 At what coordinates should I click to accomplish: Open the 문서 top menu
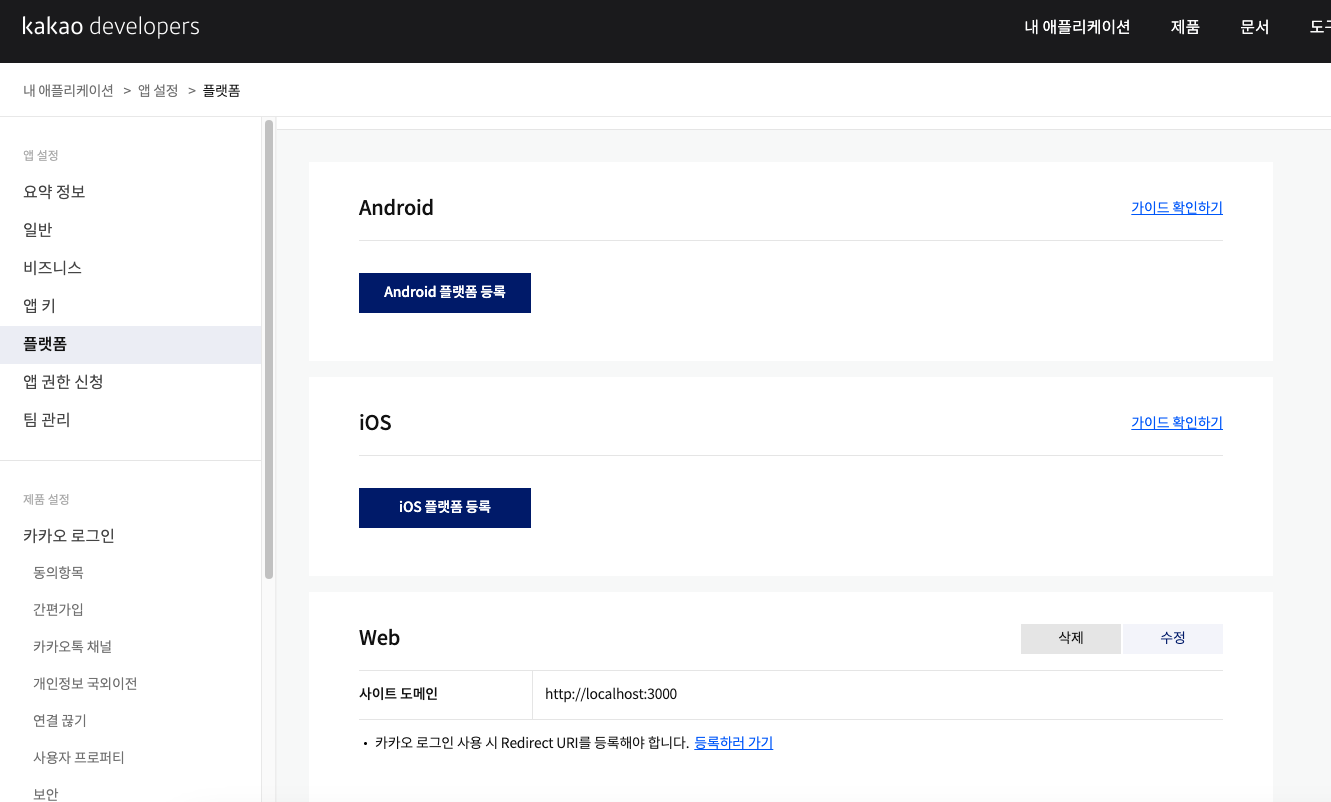coord(1255,27)
